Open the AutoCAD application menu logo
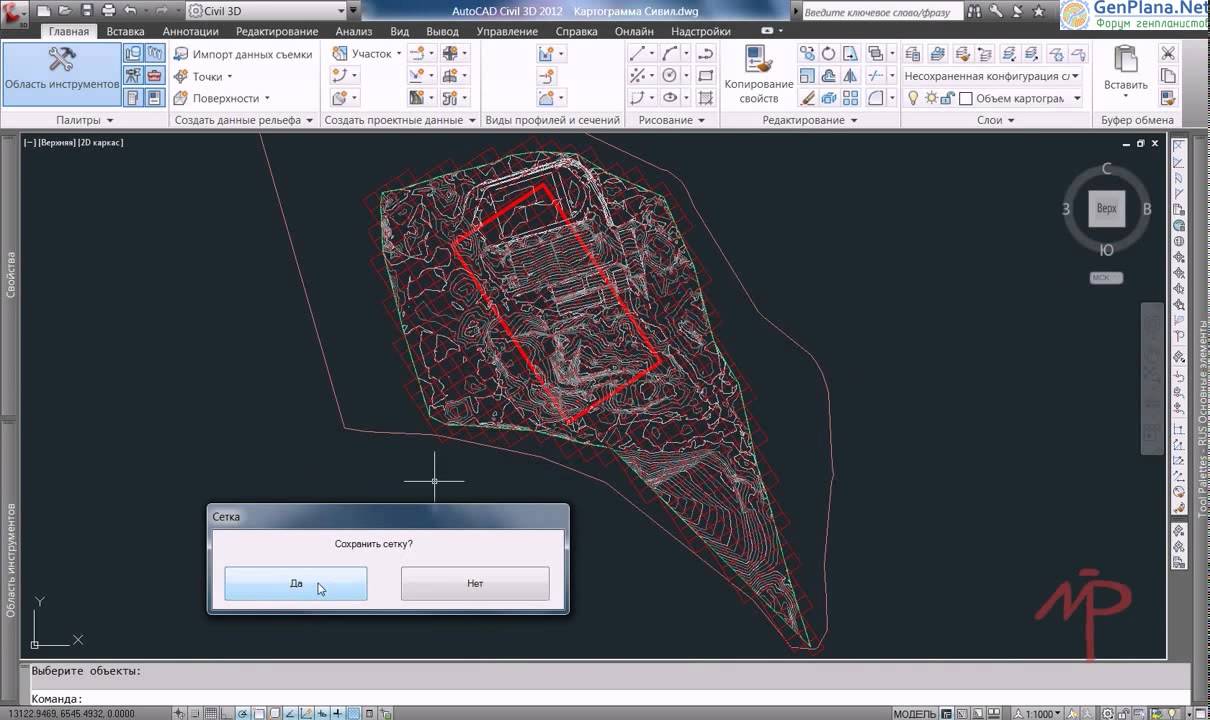The image size is (1210, 720). click(x=14, y=13)
